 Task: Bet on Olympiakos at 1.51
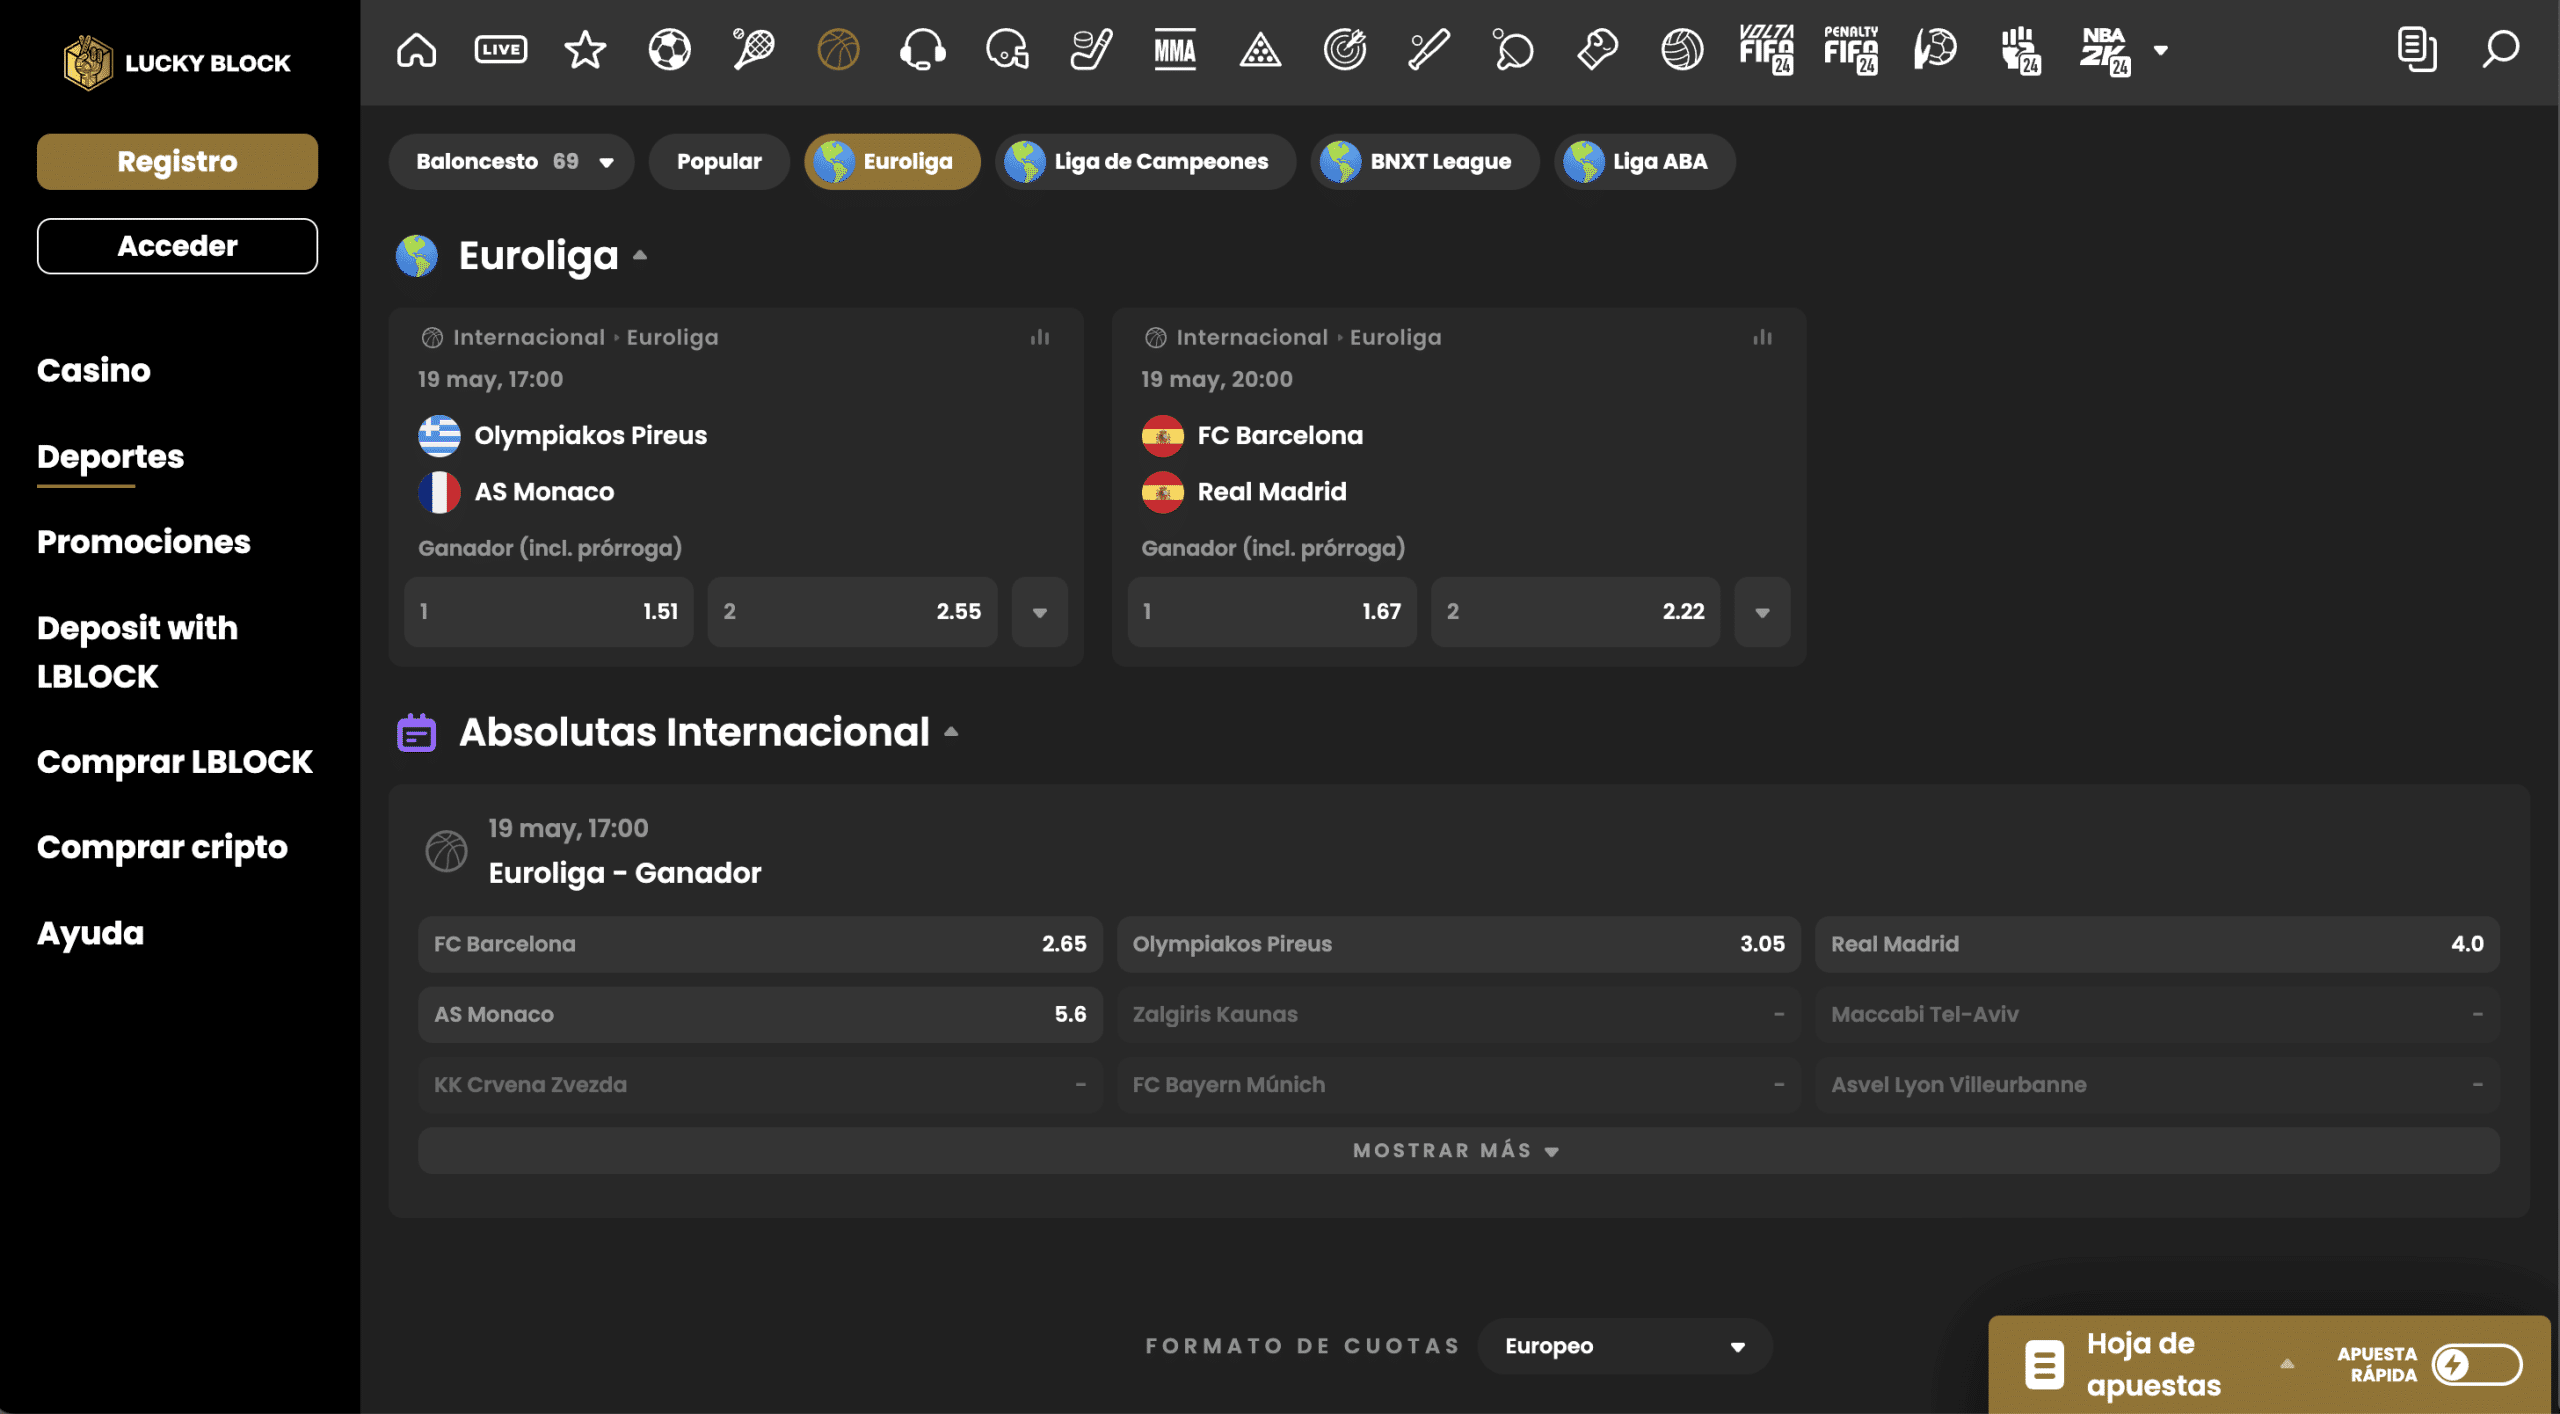click(x=548, y=612)
